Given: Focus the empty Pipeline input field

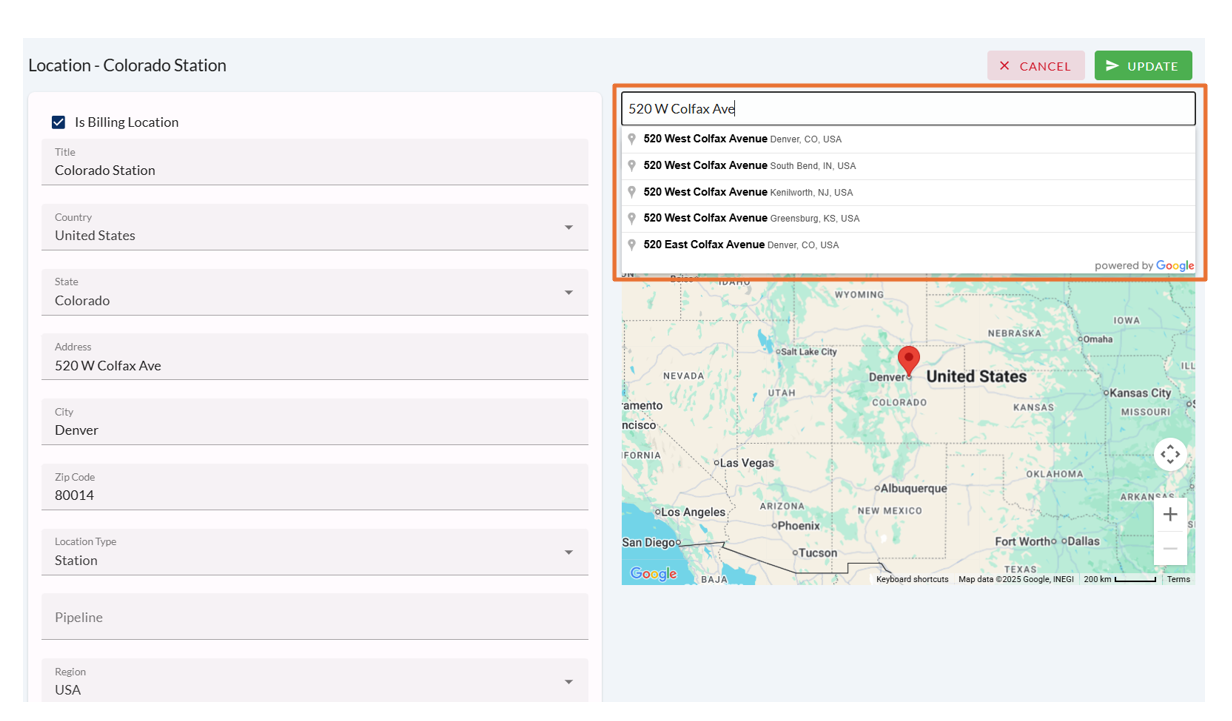Looking at the screenshot, I should 314,617.
